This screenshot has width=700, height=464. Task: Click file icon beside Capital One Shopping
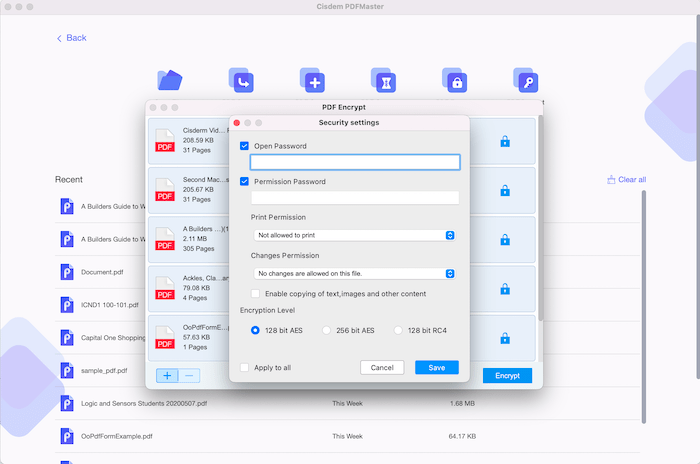click(67, 338)
